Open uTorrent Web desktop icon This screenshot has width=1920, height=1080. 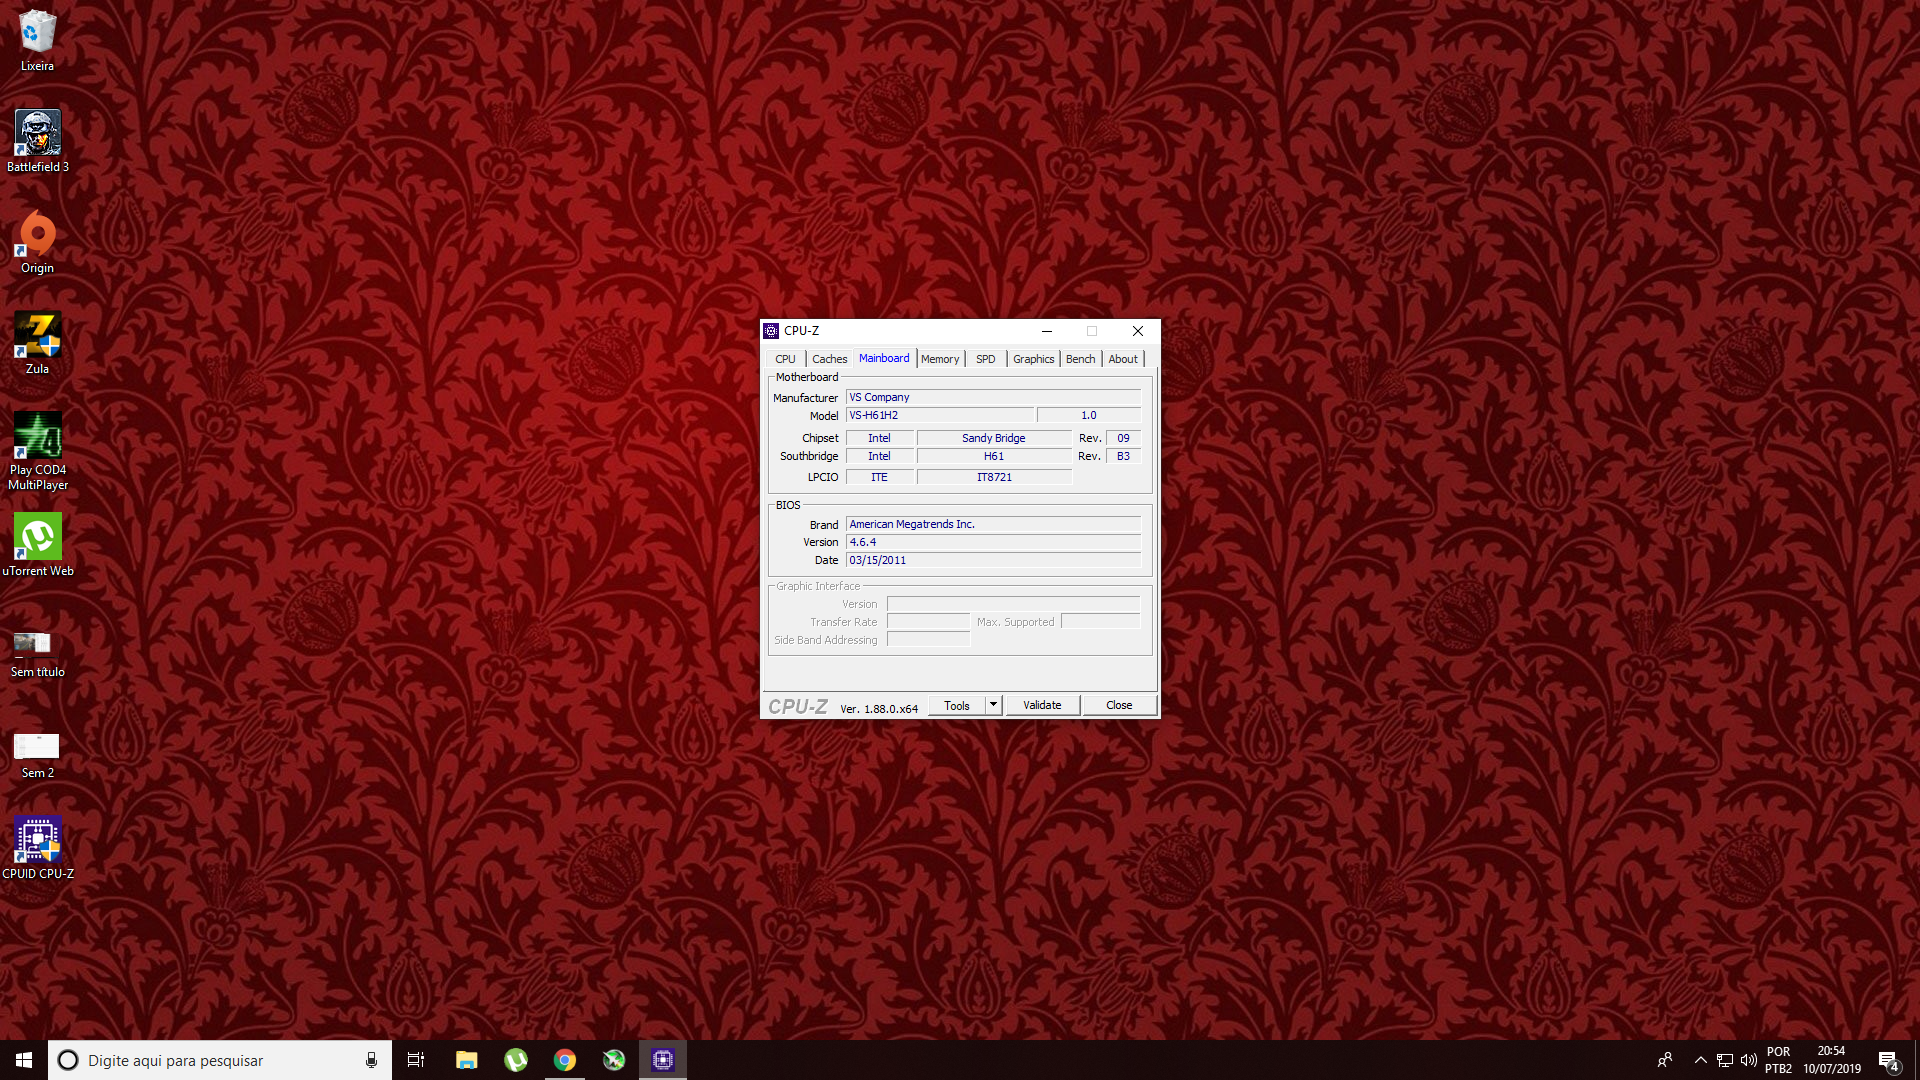[x=37, y=545]
